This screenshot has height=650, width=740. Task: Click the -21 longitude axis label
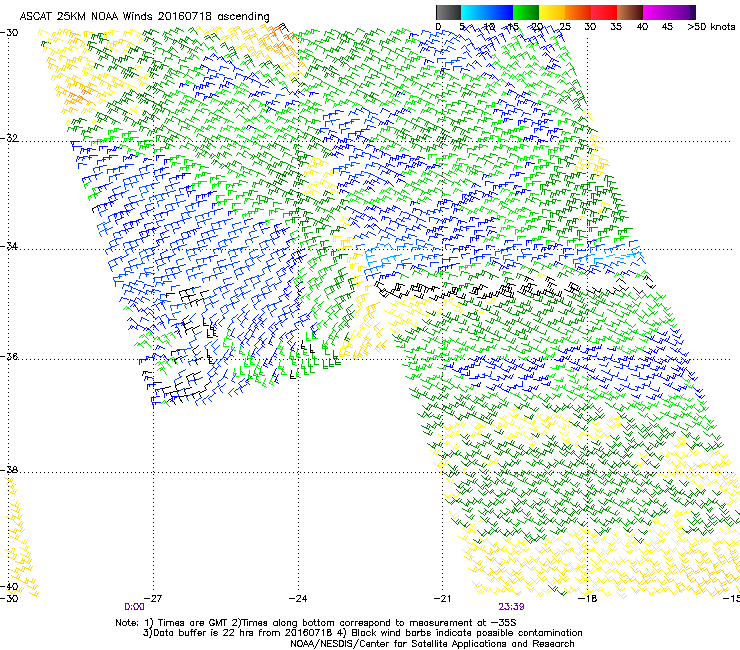click(x=442, y=599)
